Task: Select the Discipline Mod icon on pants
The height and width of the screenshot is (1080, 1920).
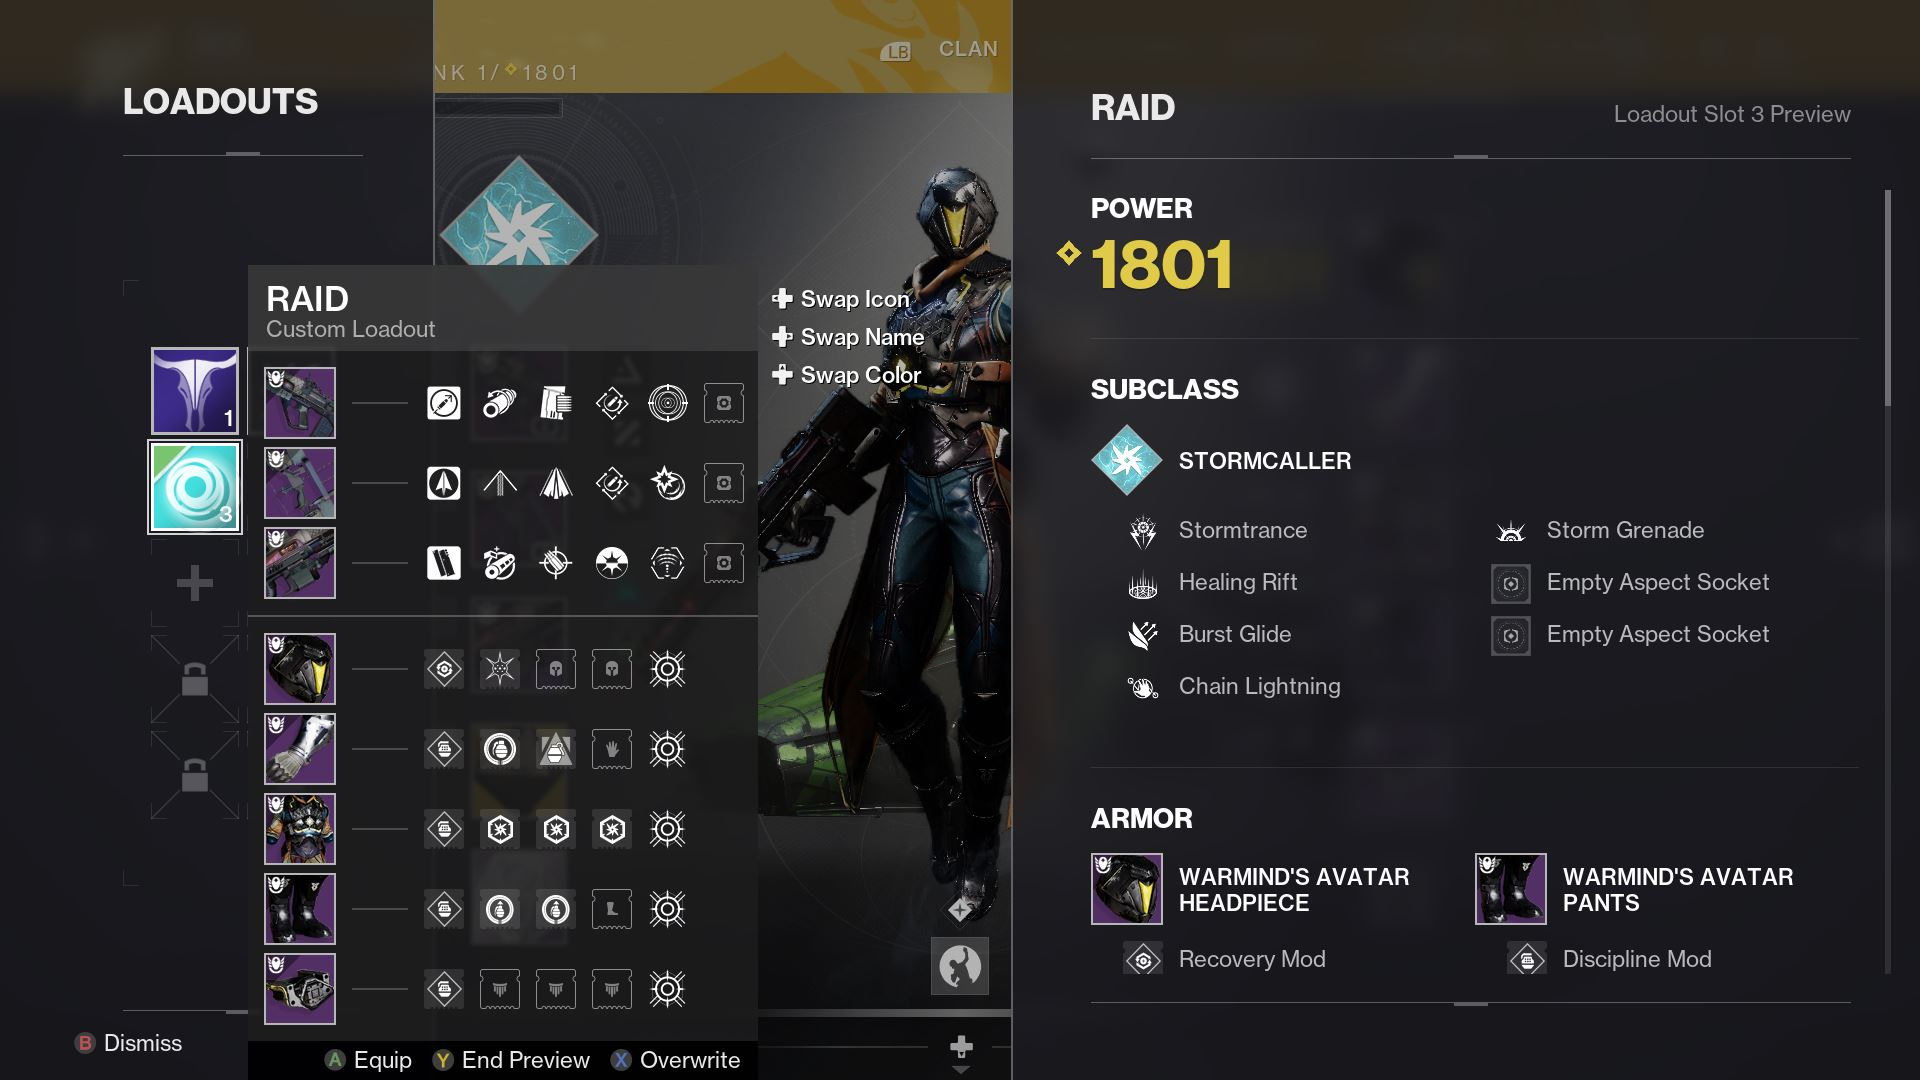Action: point(1523,959)
